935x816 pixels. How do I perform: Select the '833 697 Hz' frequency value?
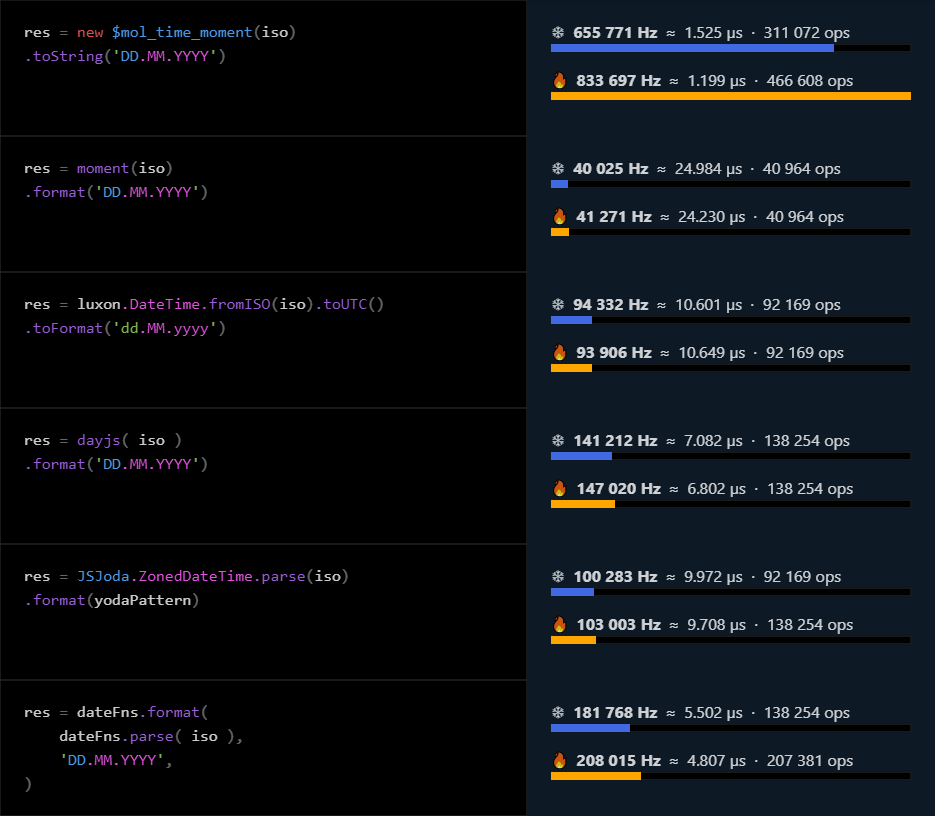[618, 81]
